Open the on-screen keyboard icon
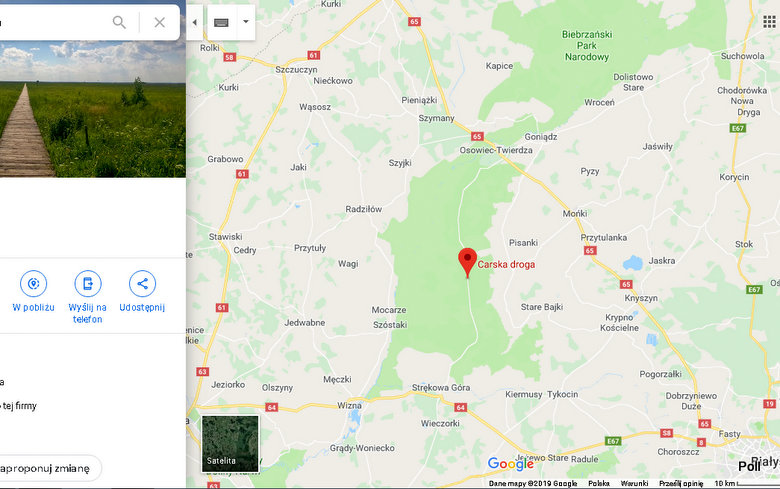This screenshot has width=780, height=489. [x=221, y=22]
